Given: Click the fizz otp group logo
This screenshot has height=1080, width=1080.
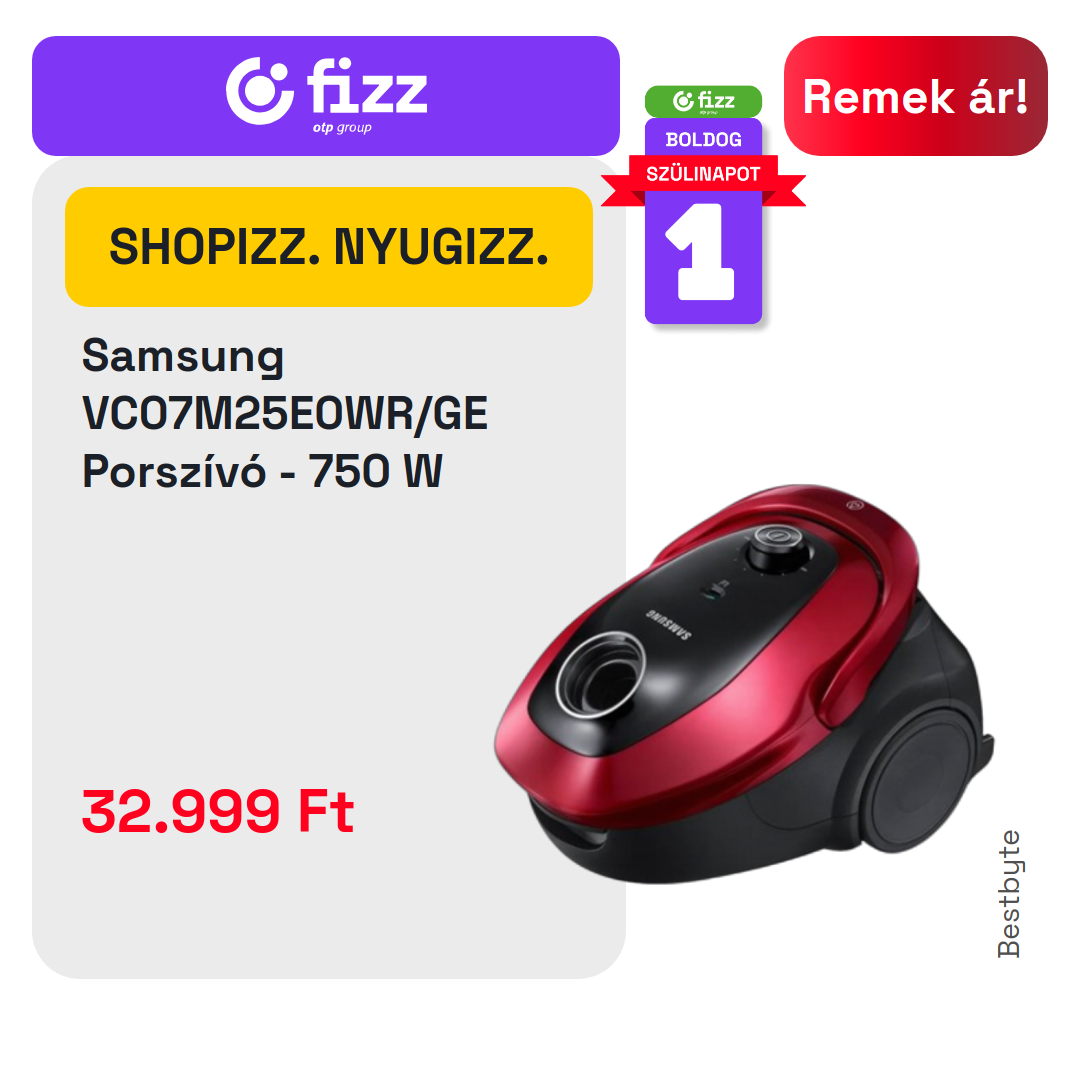Looking at the screenshot, I should coord(326,93).
